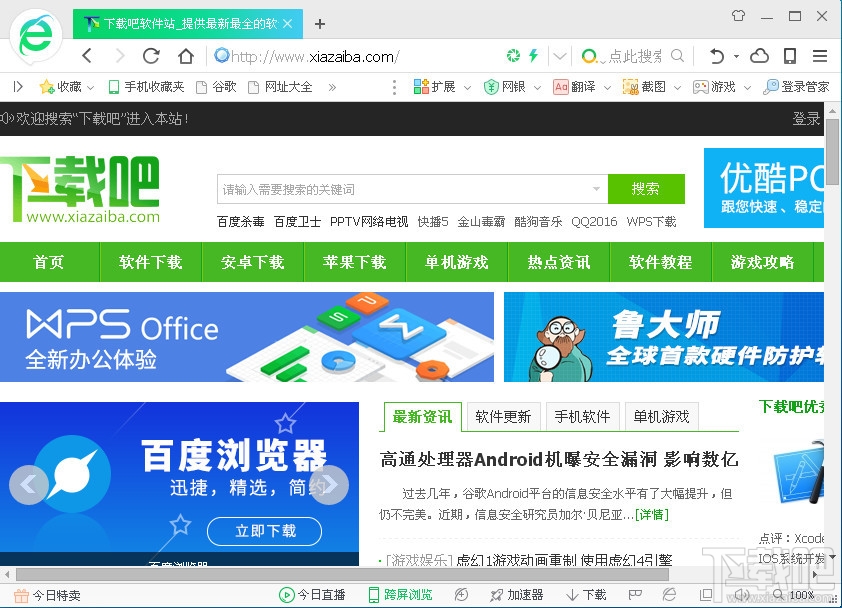Open the 下载 download manager

[586, 595]
